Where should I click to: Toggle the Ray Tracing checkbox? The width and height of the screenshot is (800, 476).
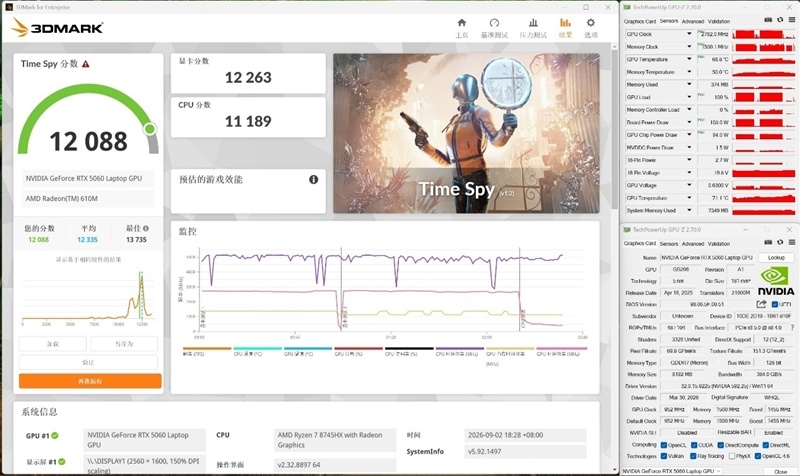(x=694, y=456)
